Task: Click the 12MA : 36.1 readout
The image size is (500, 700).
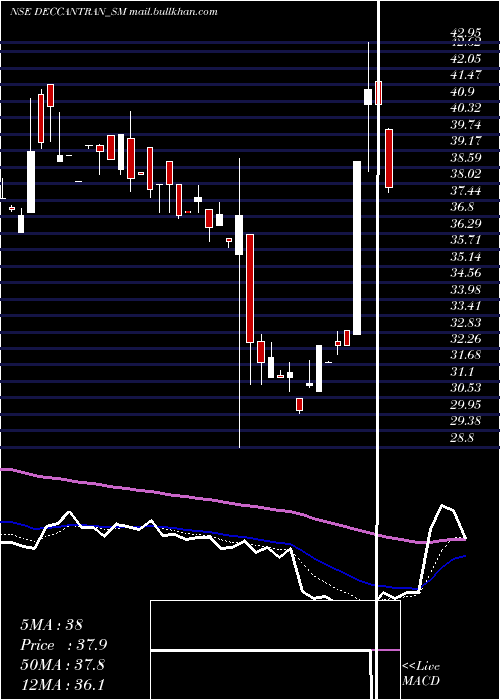Action: pos(62,684)
